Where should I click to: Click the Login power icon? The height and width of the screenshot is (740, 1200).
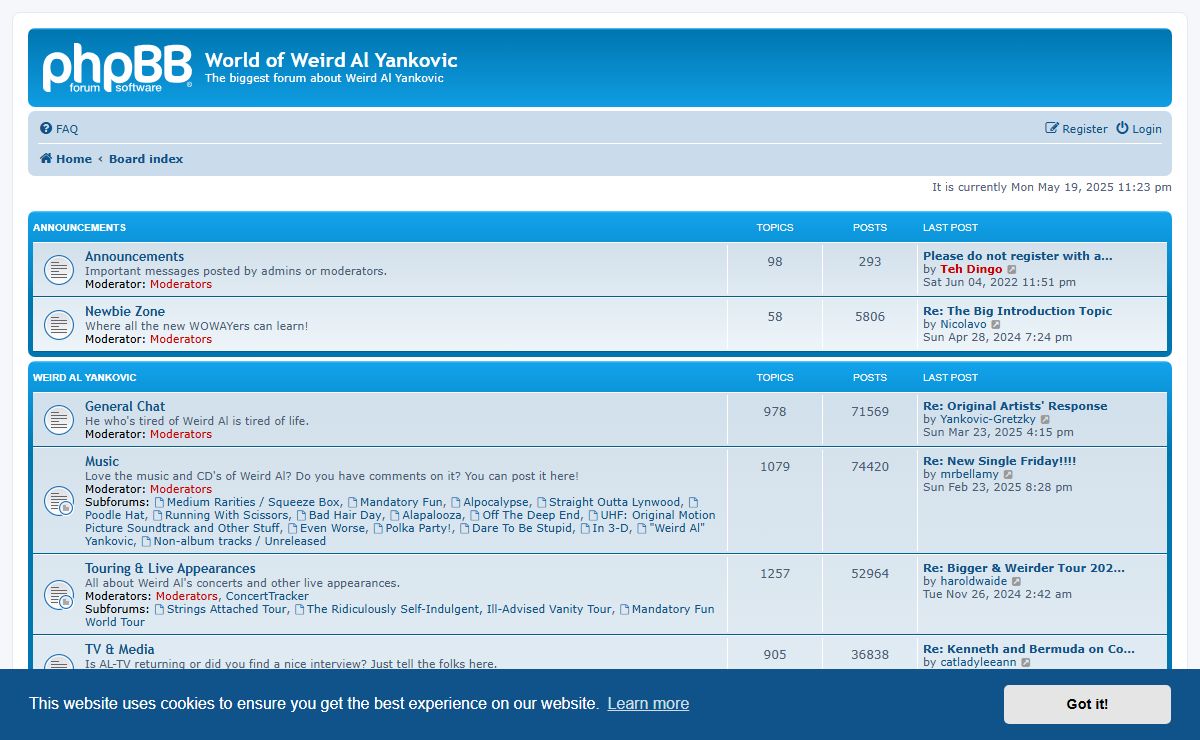pos(1122,128)
